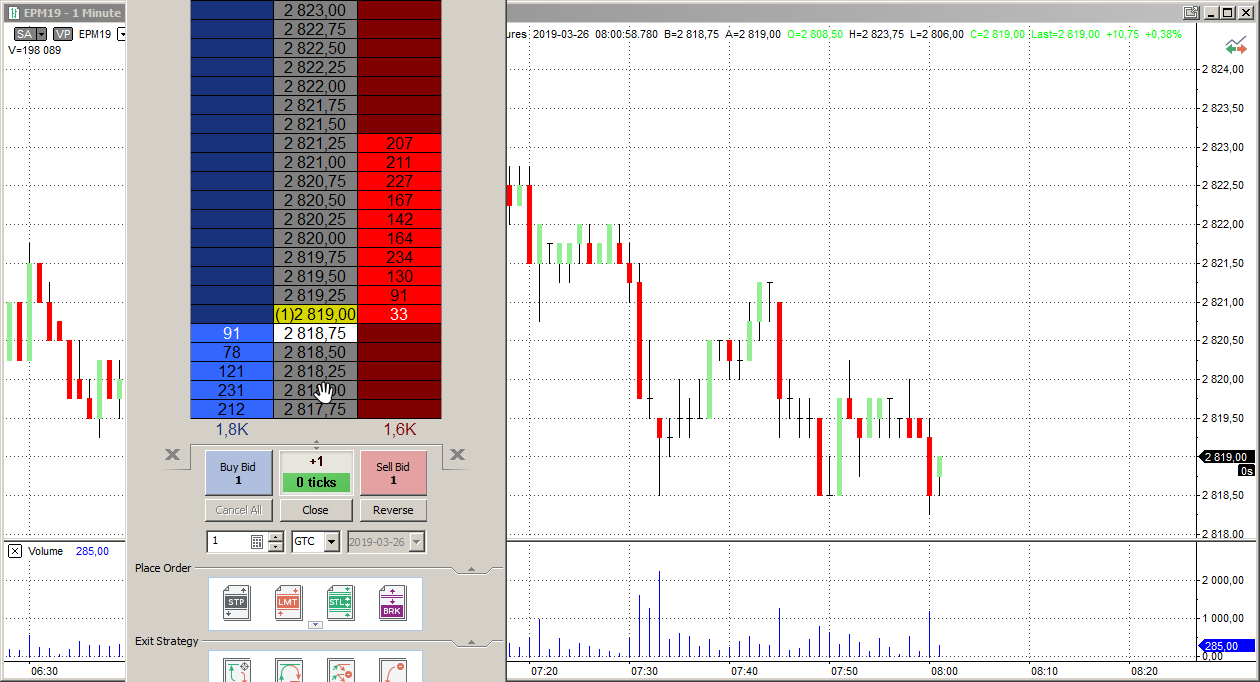Click the Cancel All button
1260x682 pixels.
point(238,510)
